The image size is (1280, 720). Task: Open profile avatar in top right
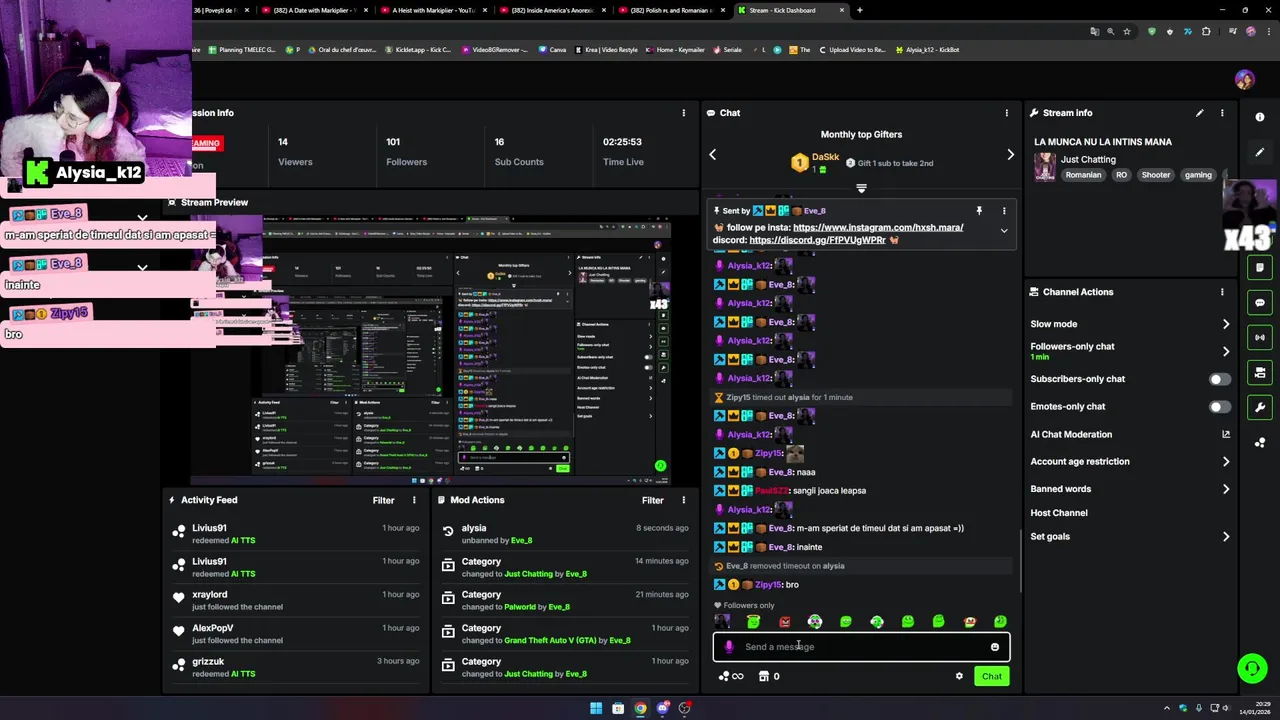tap(1244, 80)
